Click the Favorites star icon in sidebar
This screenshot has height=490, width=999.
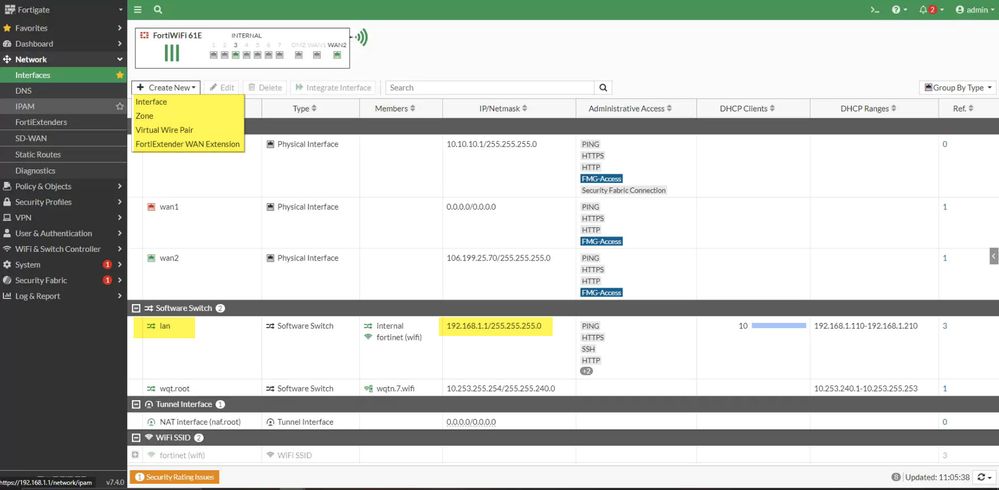pos(8,28)
